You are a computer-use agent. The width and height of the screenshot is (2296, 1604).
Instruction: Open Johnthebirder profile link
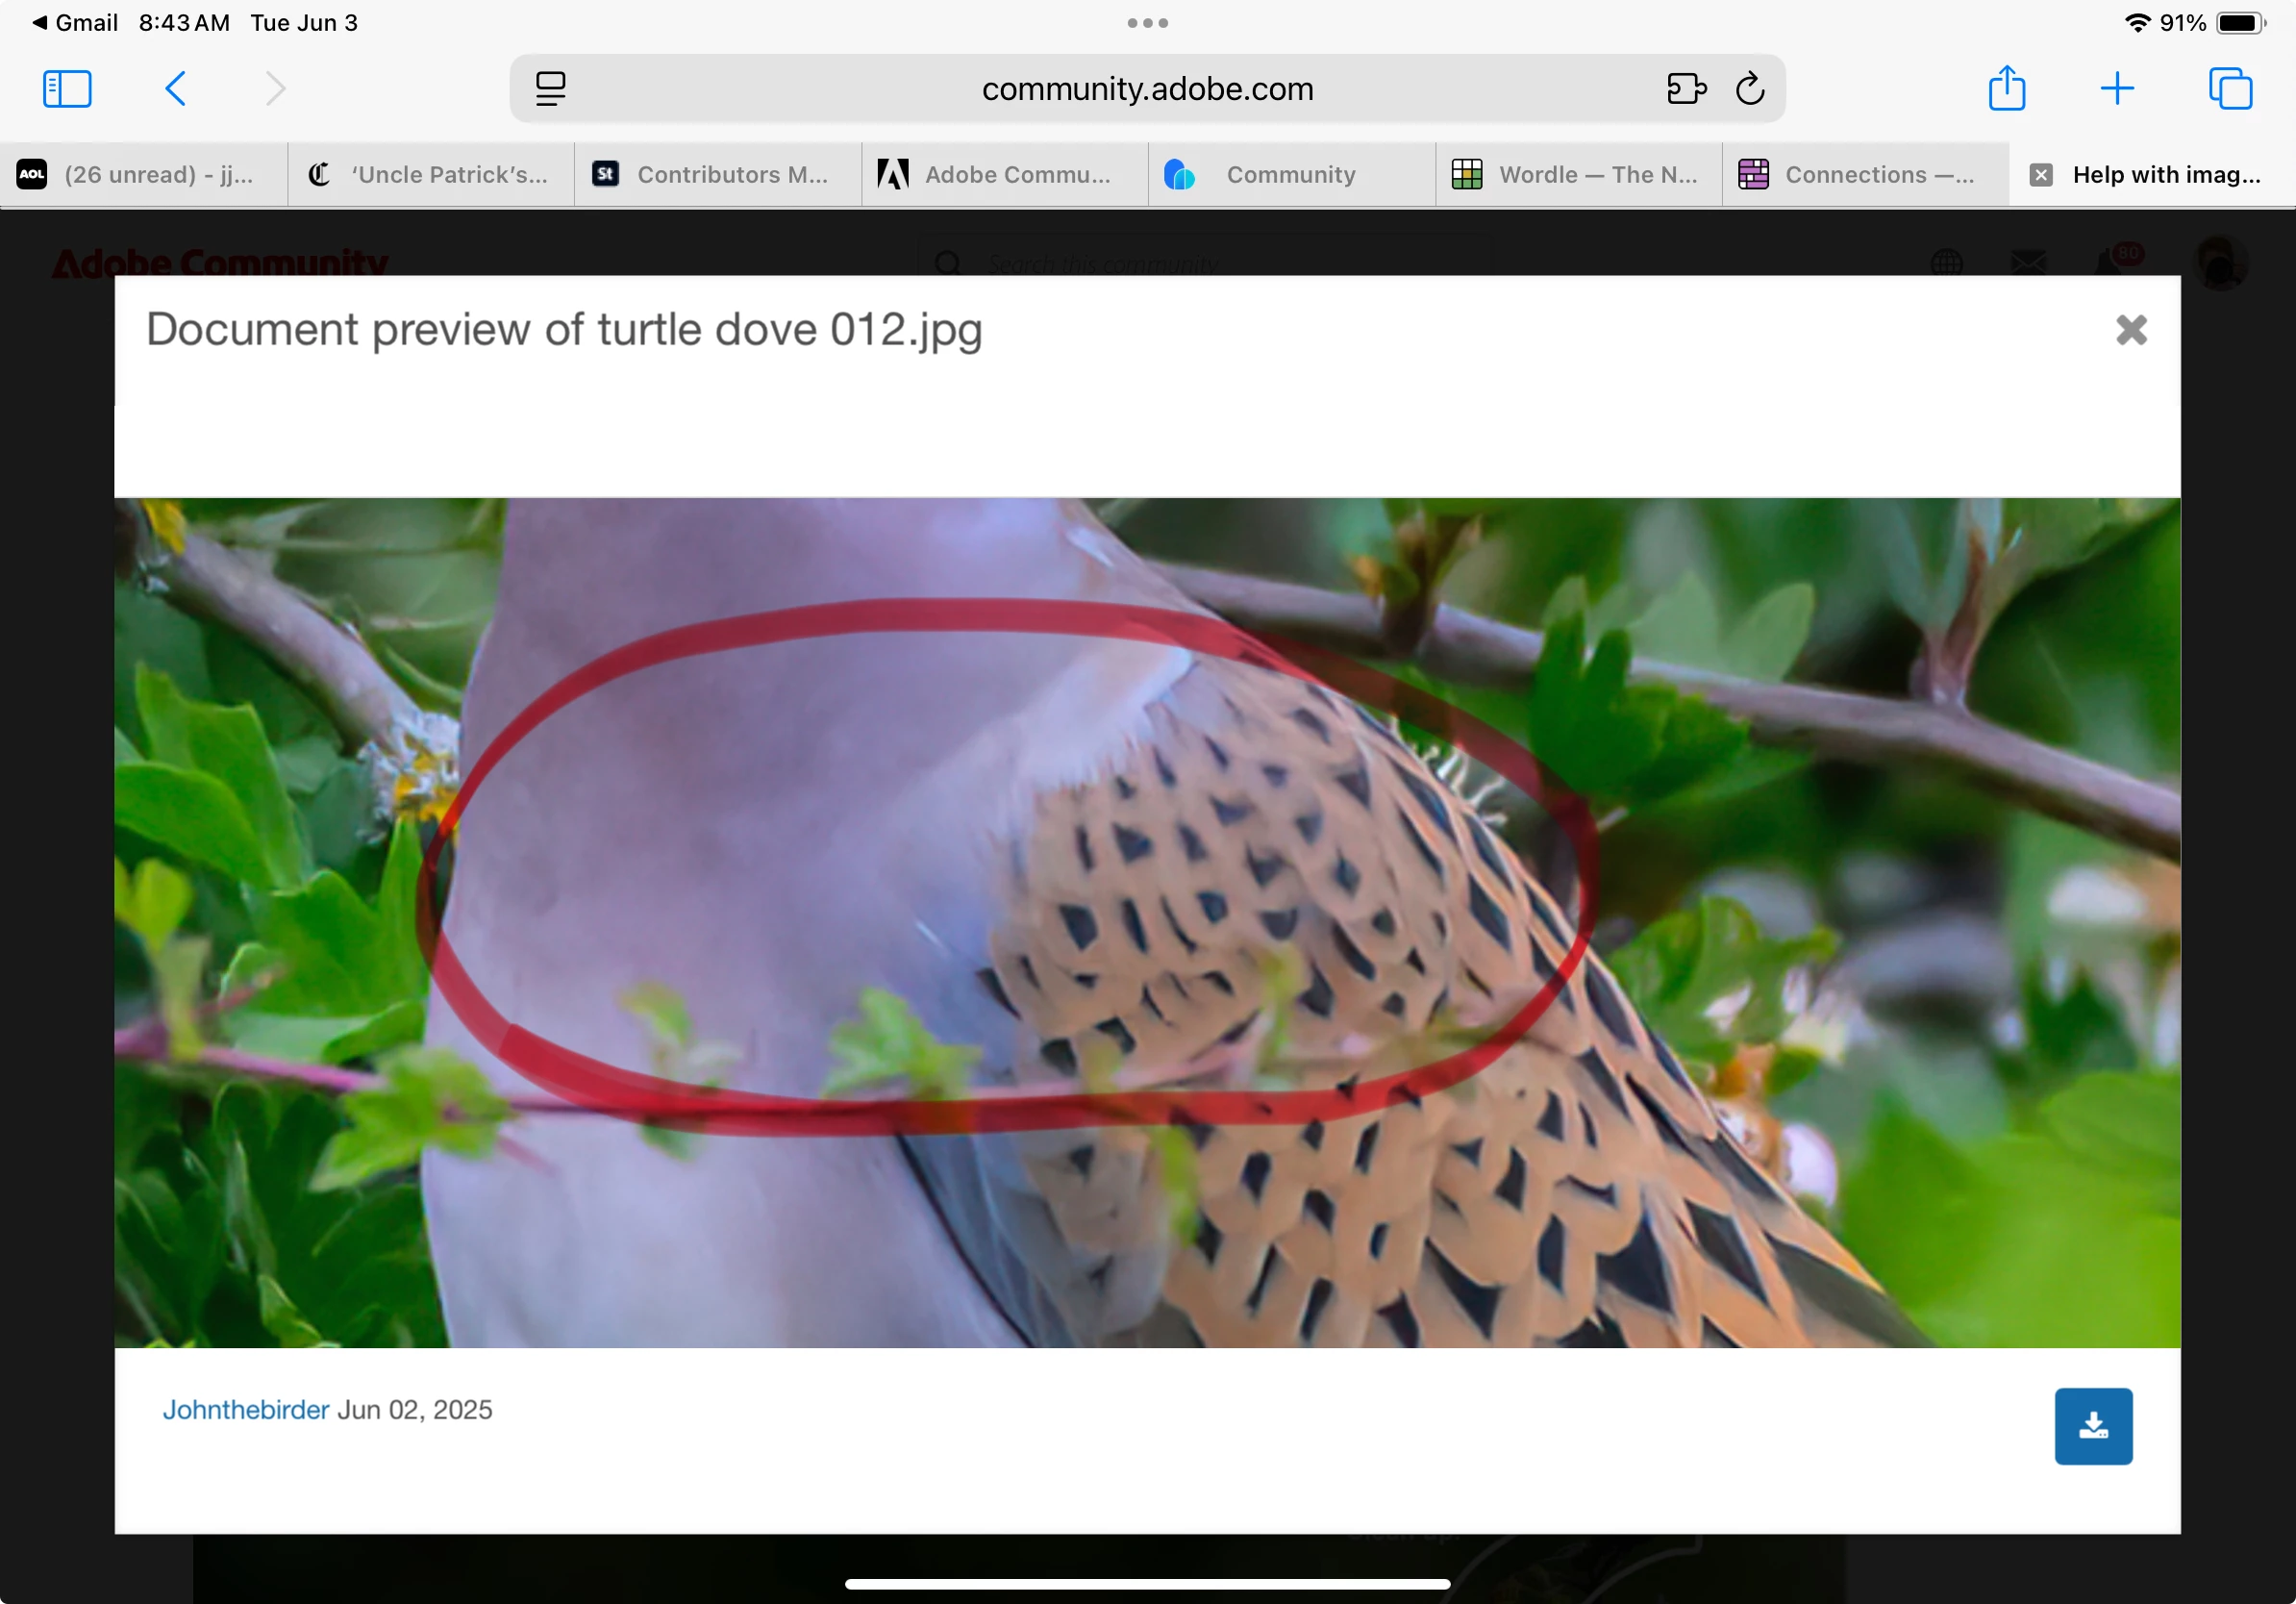[x=246, y=1410]
